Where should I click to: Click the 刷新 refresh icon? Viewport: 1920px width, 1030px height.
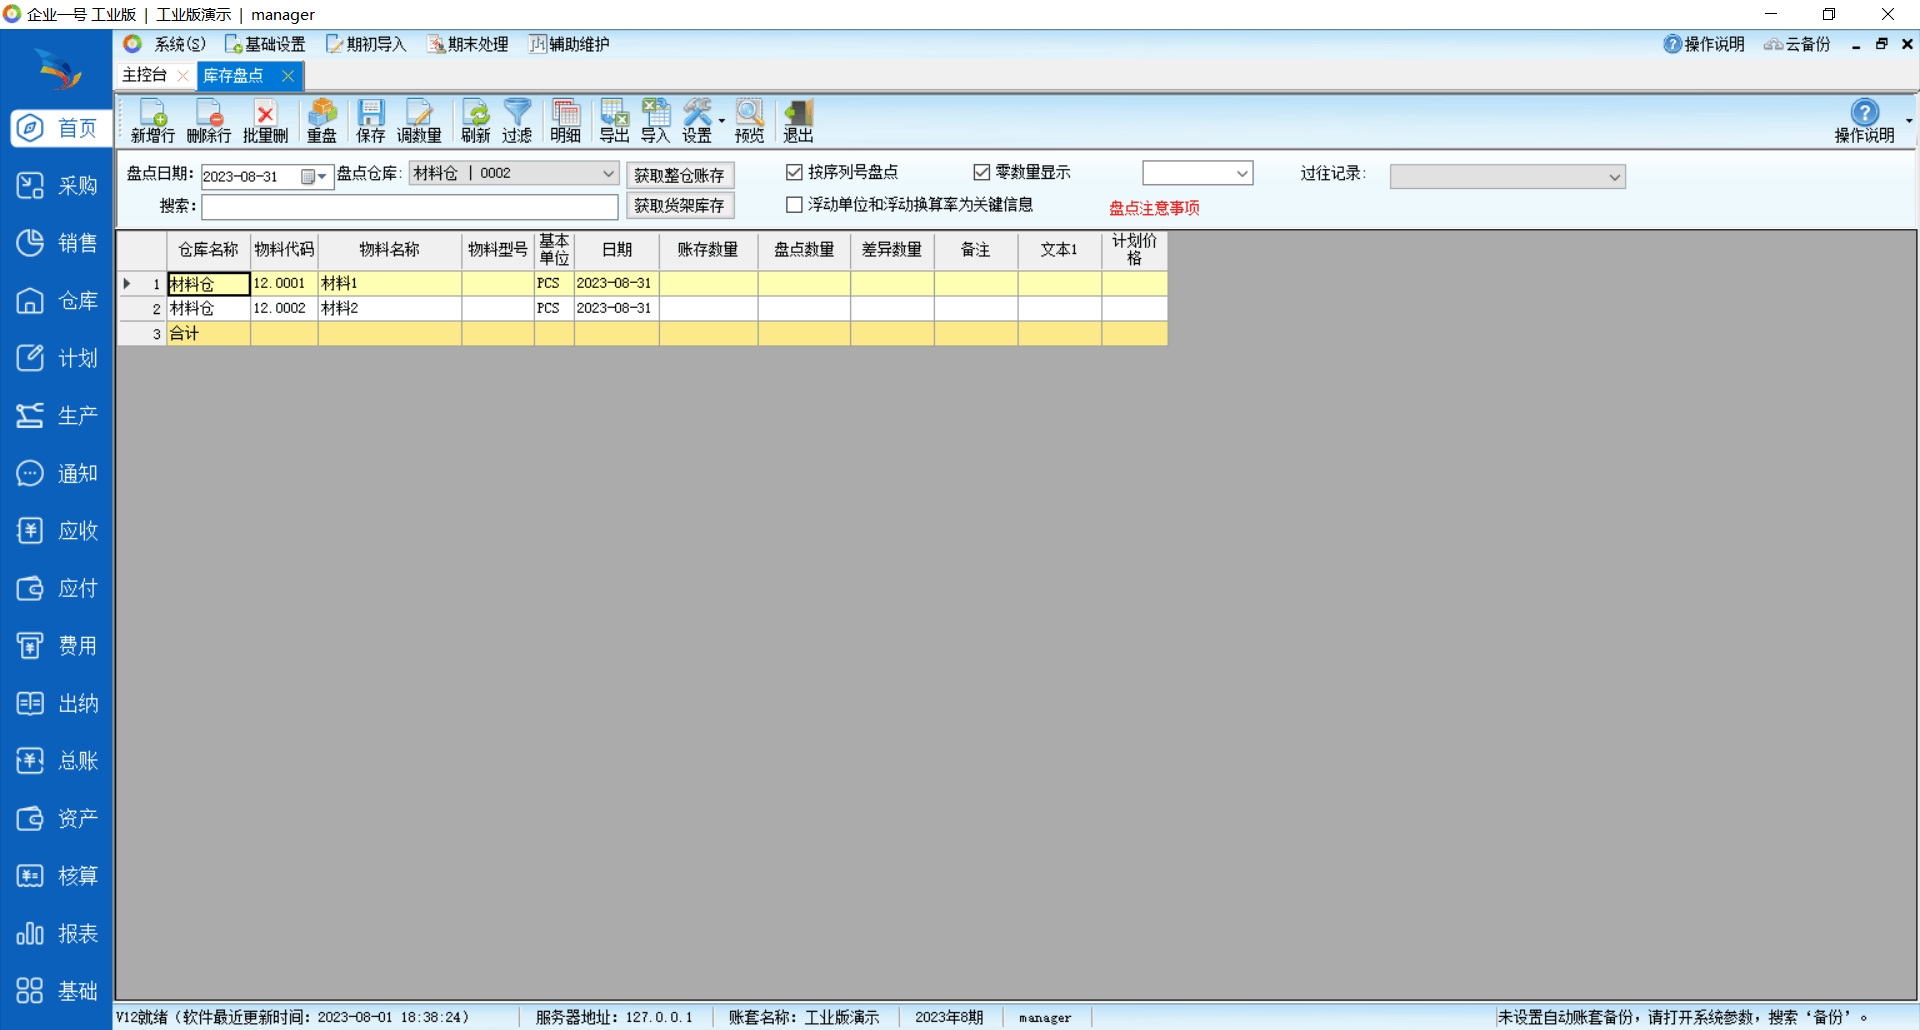(475, 121)
